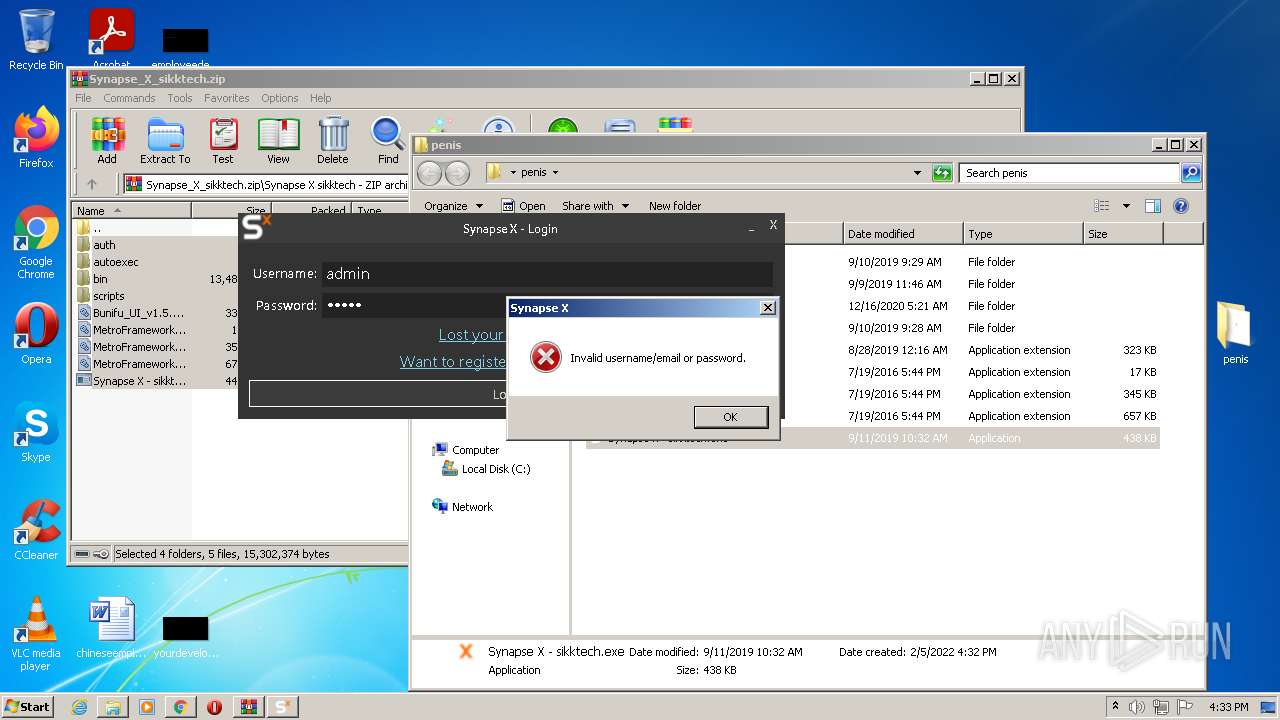Image resolution: width=1280 pixels, height=720 pixels.
Task: Click the Explorer Back button
Action: (429, 173)
